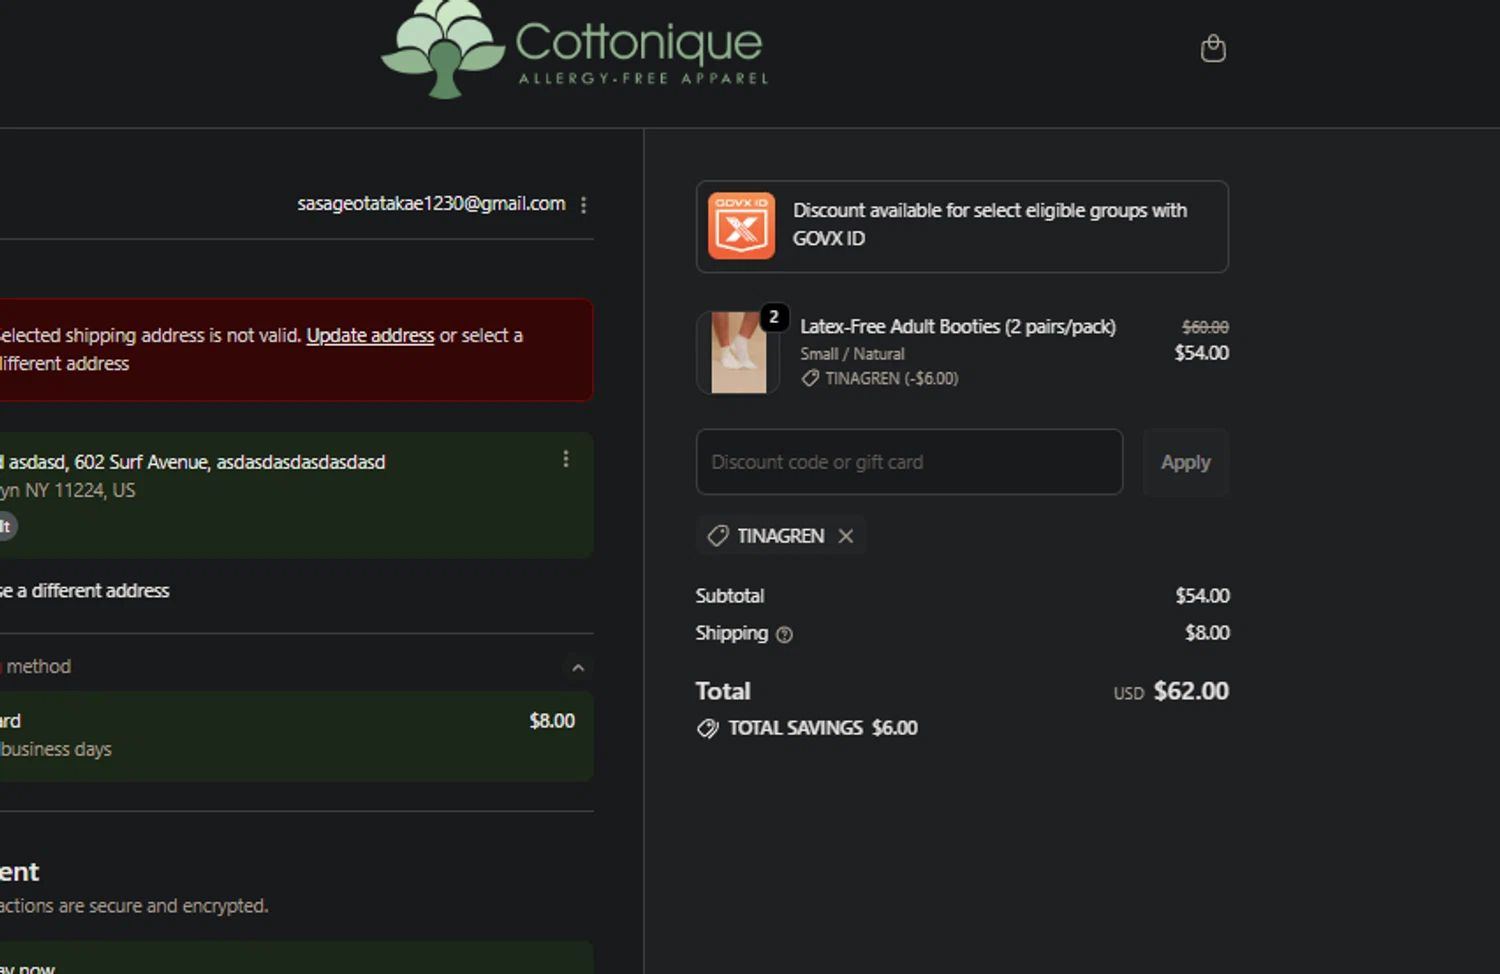Viewport: 1500px width, 974px height.
Task: Click the Total Savings tag icon
Action: 707,728
